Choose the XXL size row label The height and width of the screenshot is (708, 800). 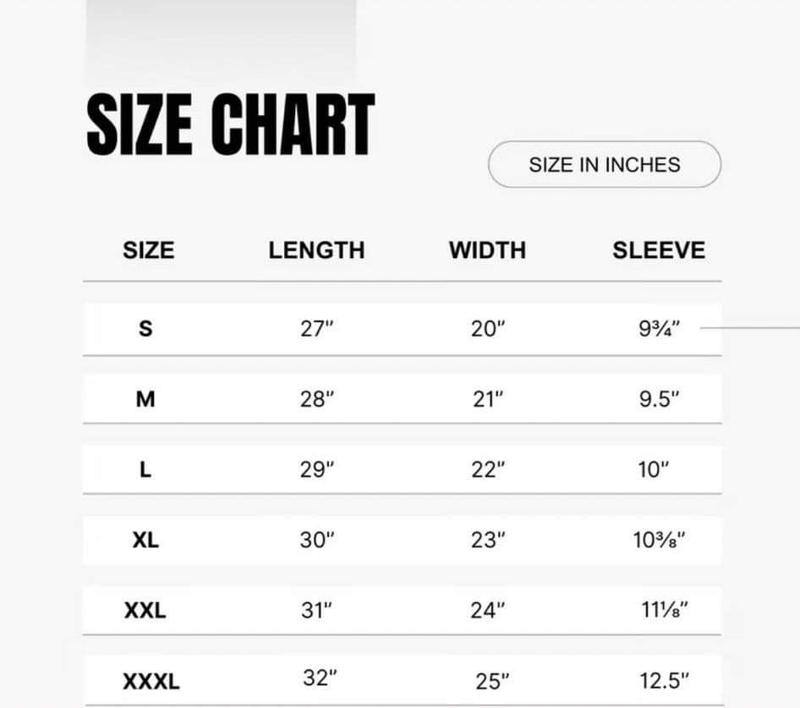coord(145,610)
